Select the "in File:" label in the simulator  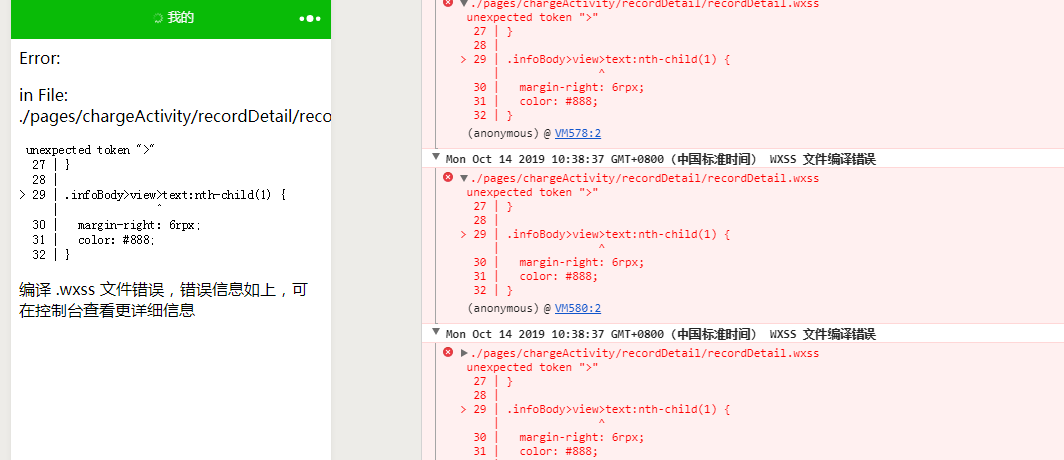coord(43,96)
